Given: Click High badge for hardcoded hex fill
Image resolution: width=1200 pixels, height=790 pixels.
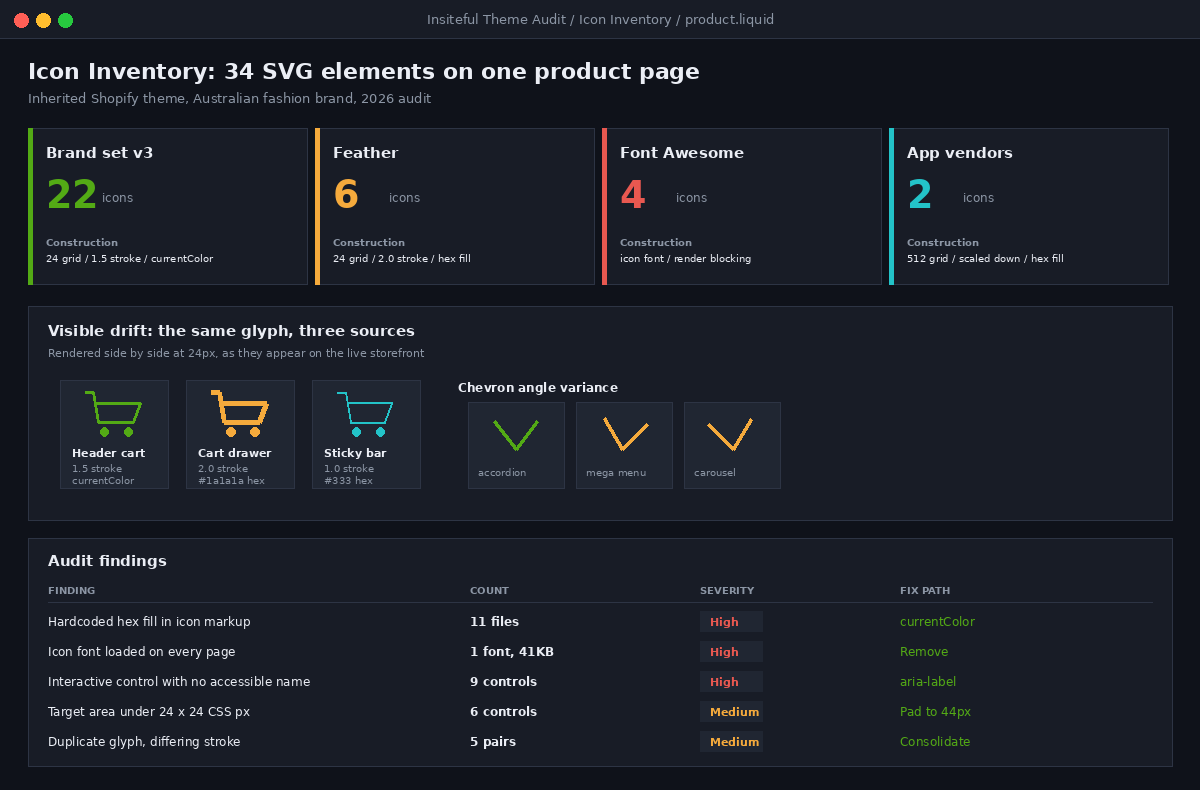Looking at the screenshot, I should click(731, 622).
